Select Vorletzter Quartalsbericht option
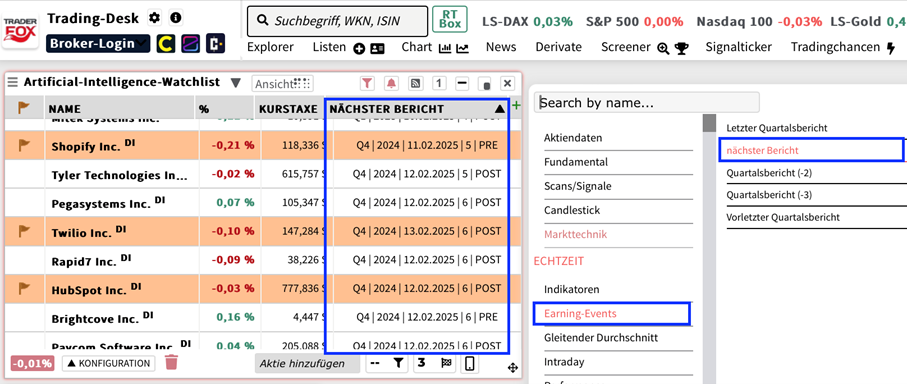 click(x=783, y=217)
